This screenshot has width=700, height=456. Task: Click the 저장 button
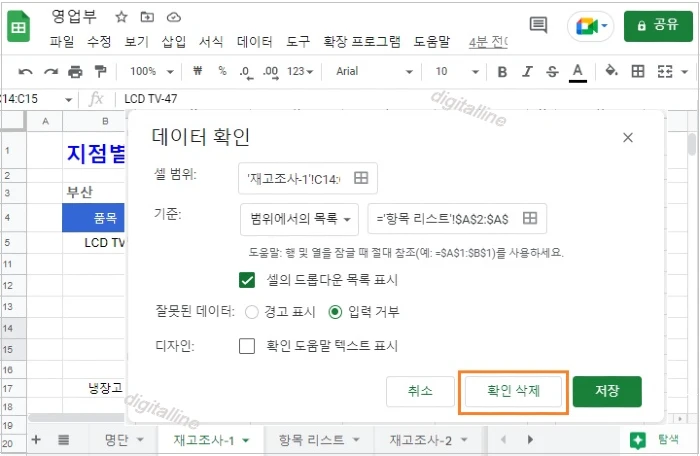(607, 391)
